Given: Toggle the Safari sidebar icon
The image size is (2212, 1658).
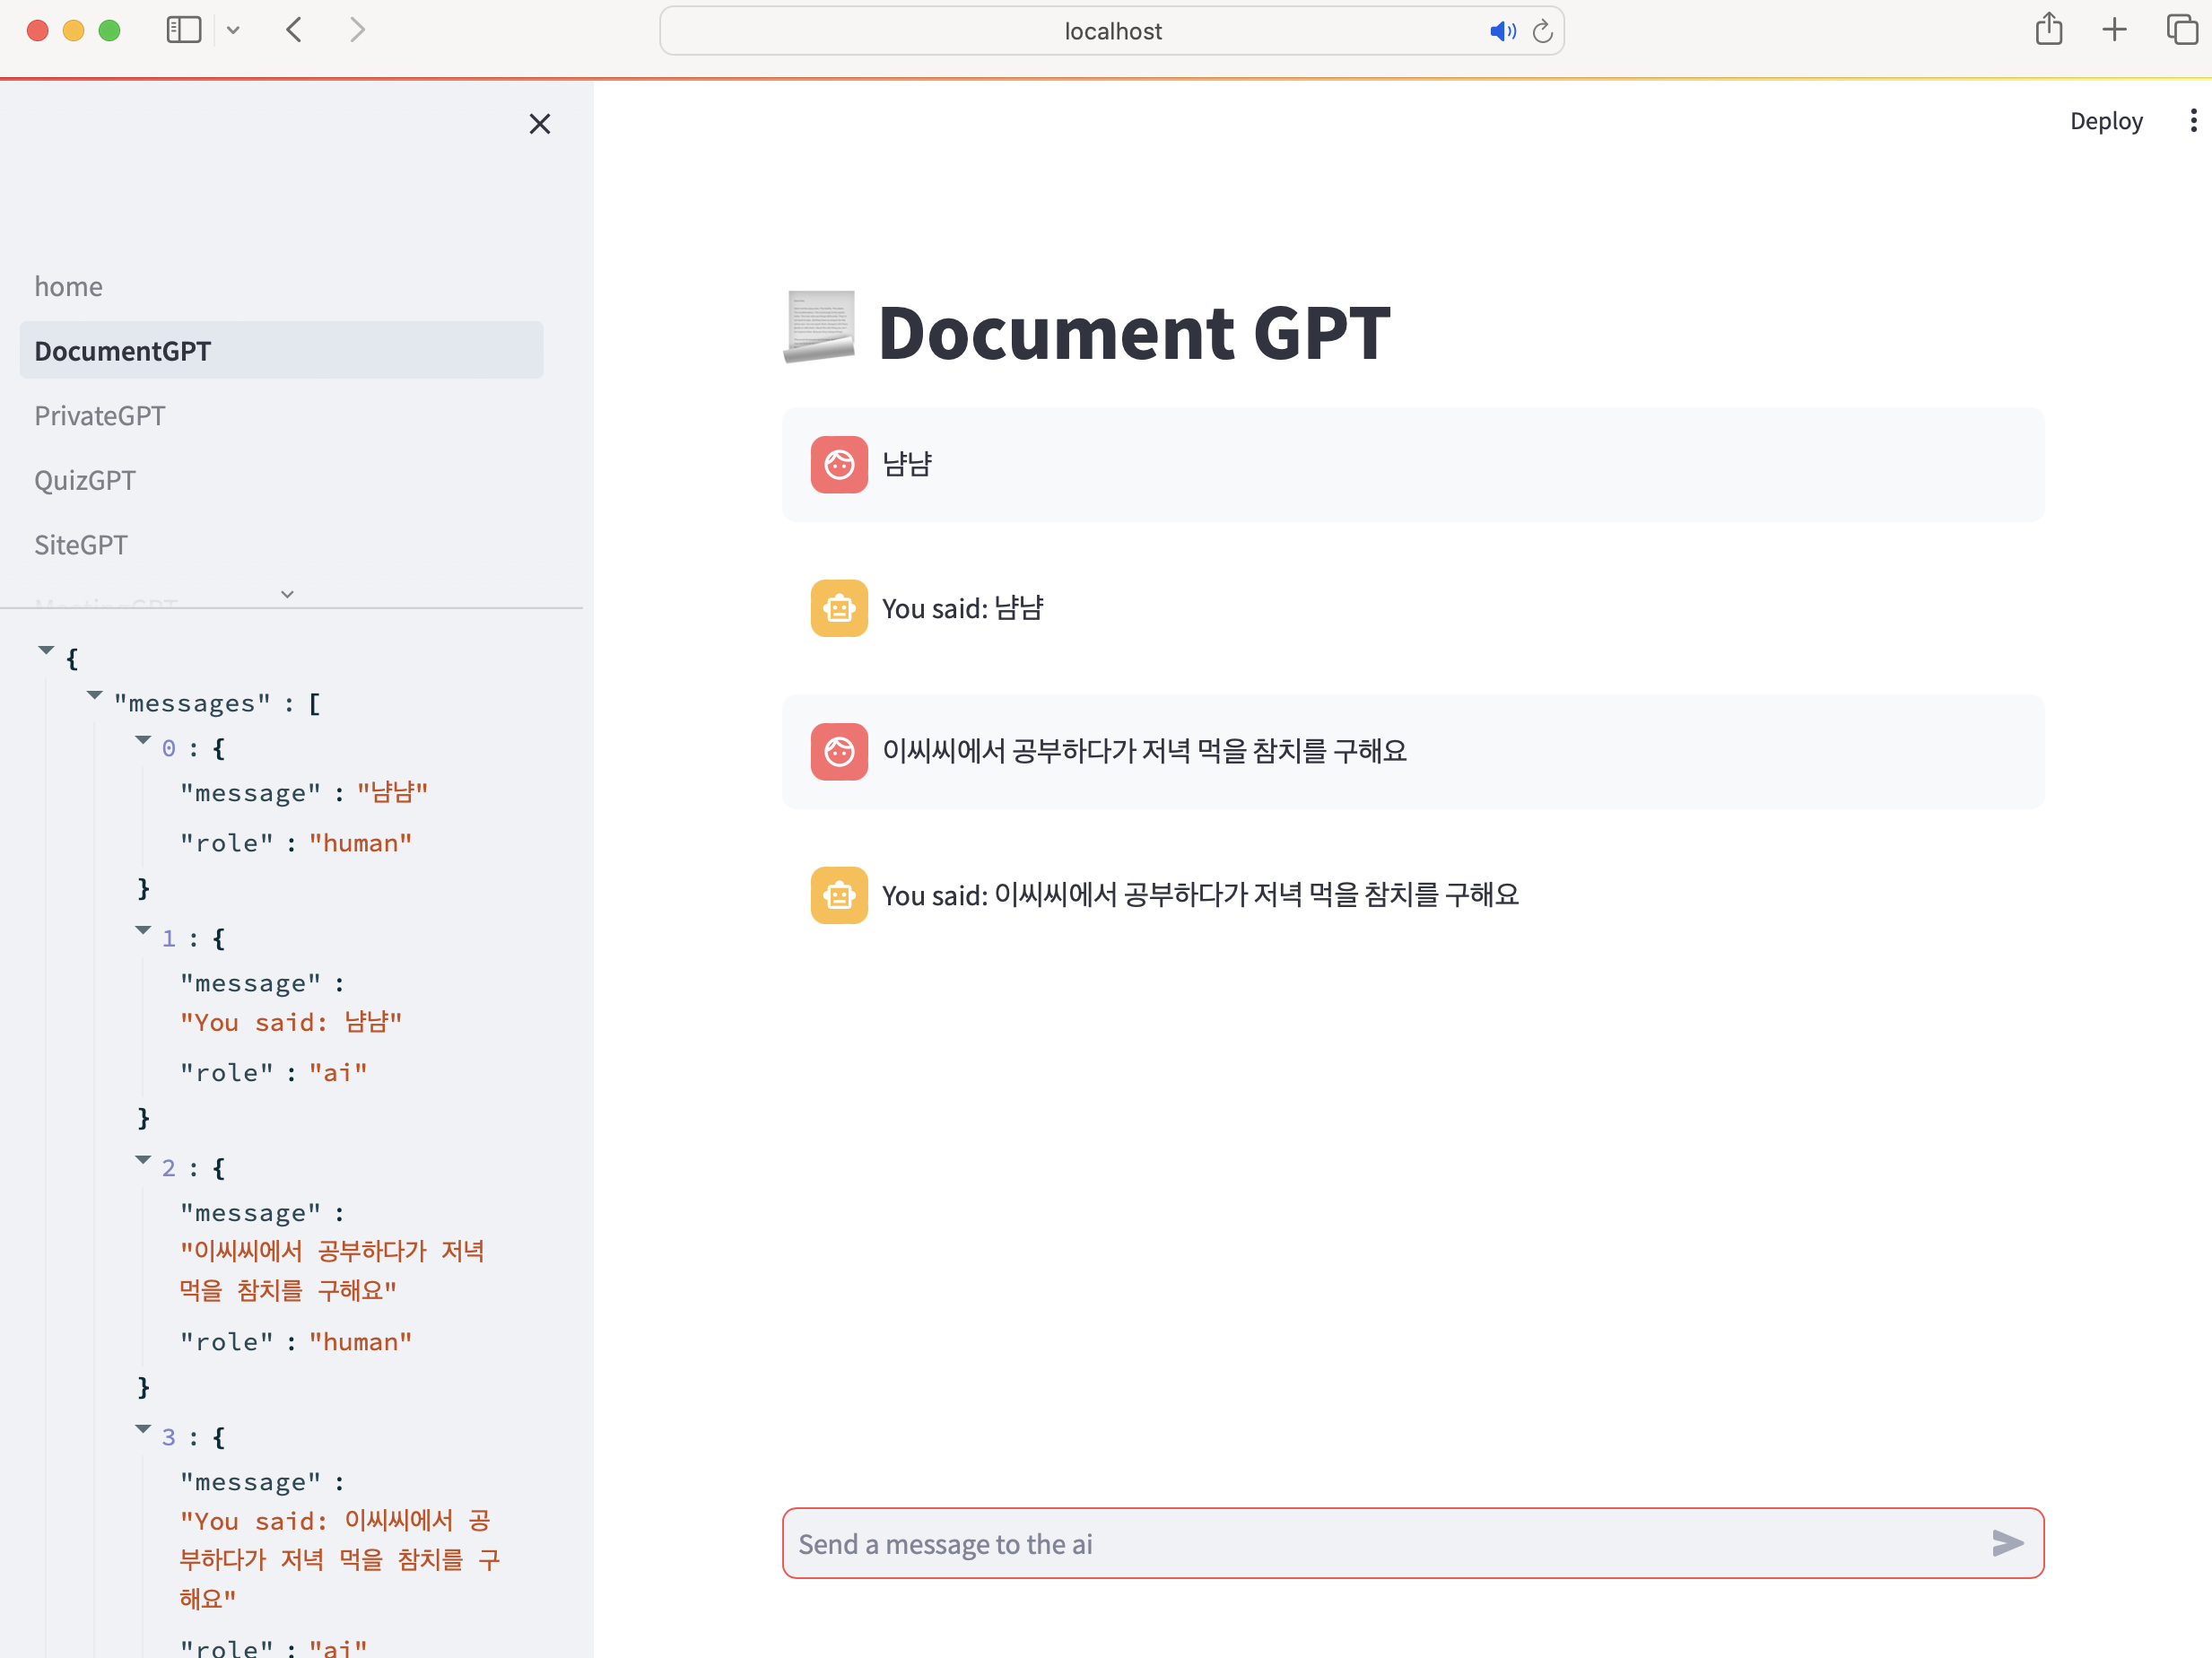Looking at the screenshot, I should point(184,30).
